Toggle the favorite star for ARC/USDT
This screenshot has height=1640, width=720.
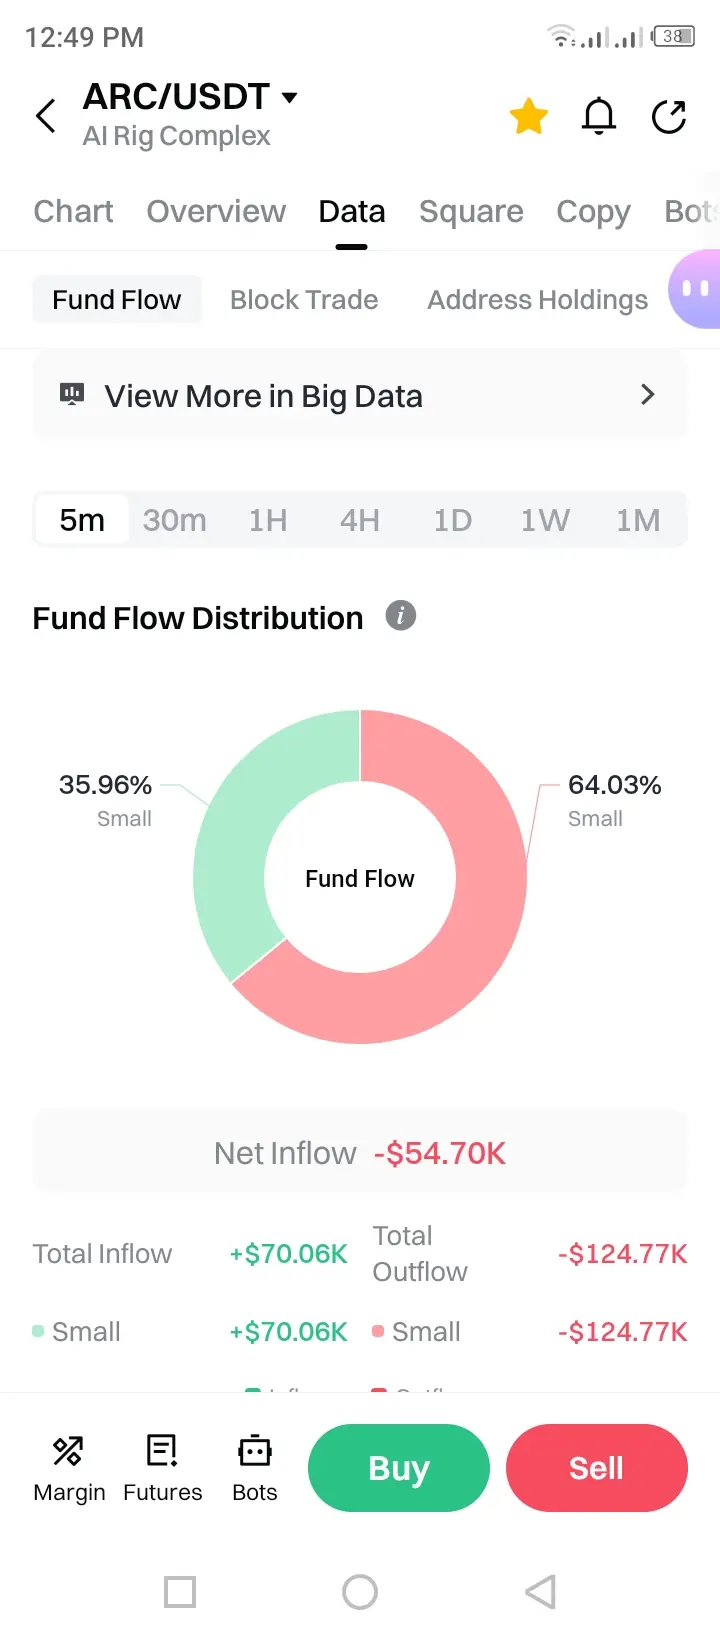click(528, 117)
